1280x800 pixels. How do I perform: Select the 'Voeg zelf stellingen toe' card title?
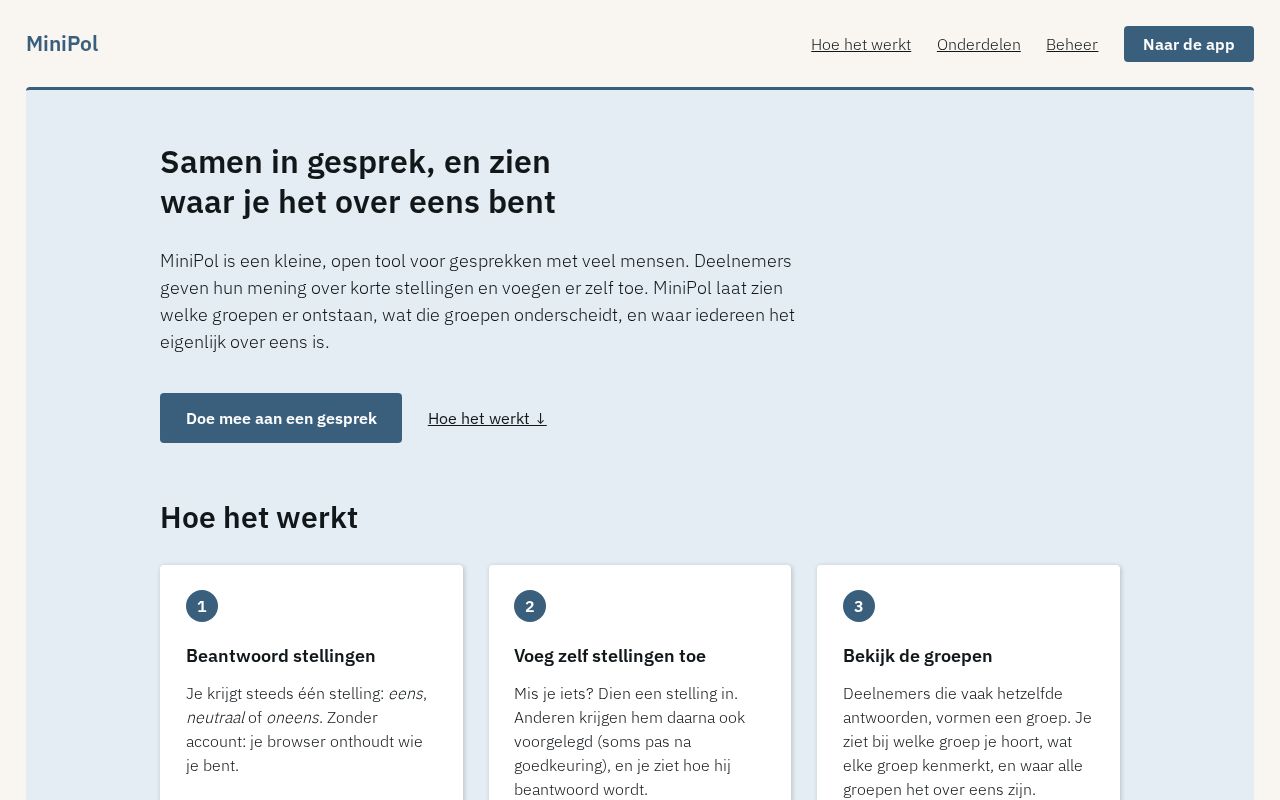[610, 656]
